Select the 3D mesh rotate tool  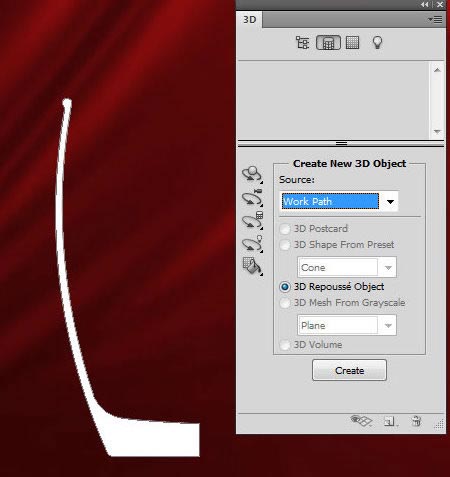(x=252, y=221)
